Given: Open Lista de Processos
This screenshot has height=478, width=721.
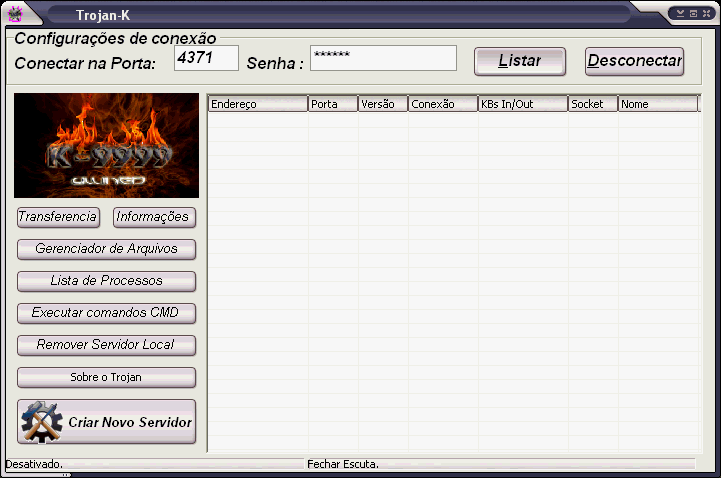Looking at the screenshot, I should click(x=106, y=281).
